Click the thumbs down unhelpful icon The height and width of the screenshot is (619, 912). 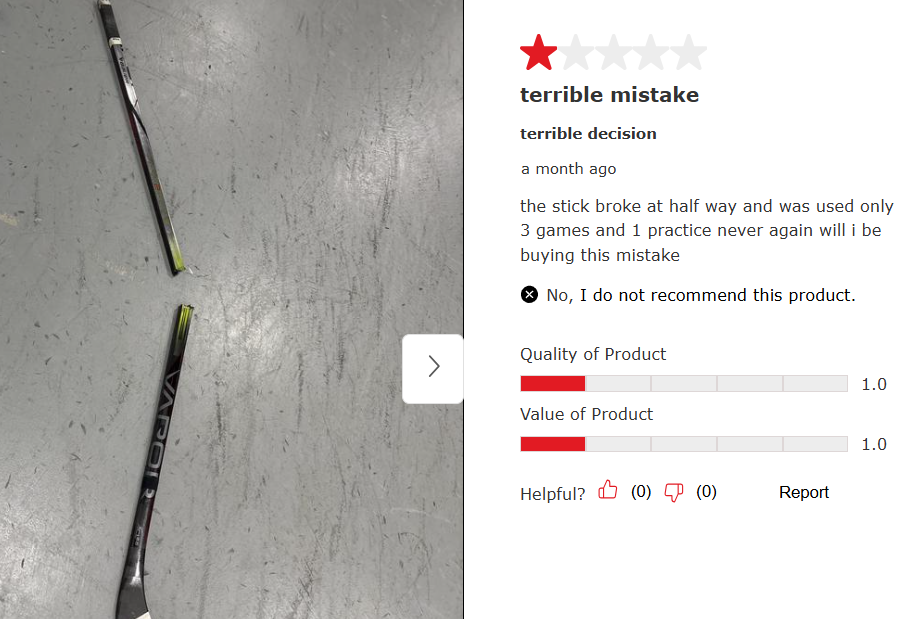coord(674,493)
